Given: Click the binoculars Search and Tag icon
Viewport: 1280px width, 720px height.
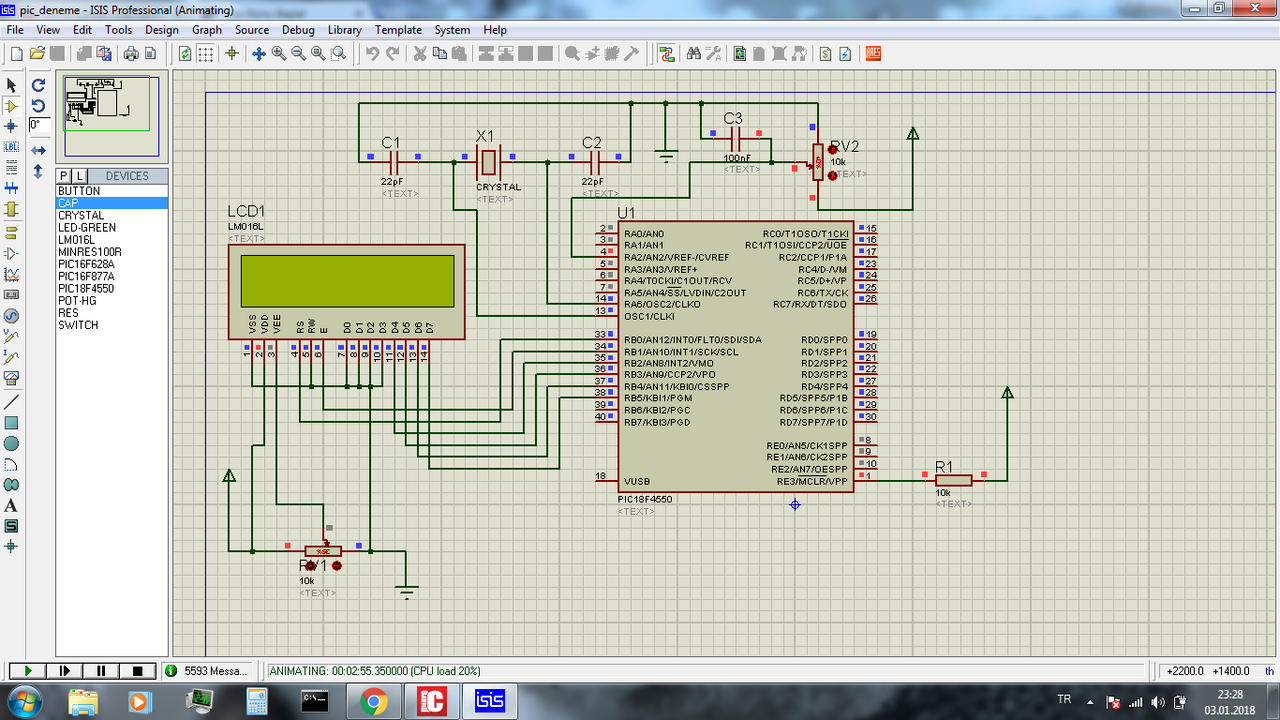Looking at the screenshot, I should coord(693,54).
